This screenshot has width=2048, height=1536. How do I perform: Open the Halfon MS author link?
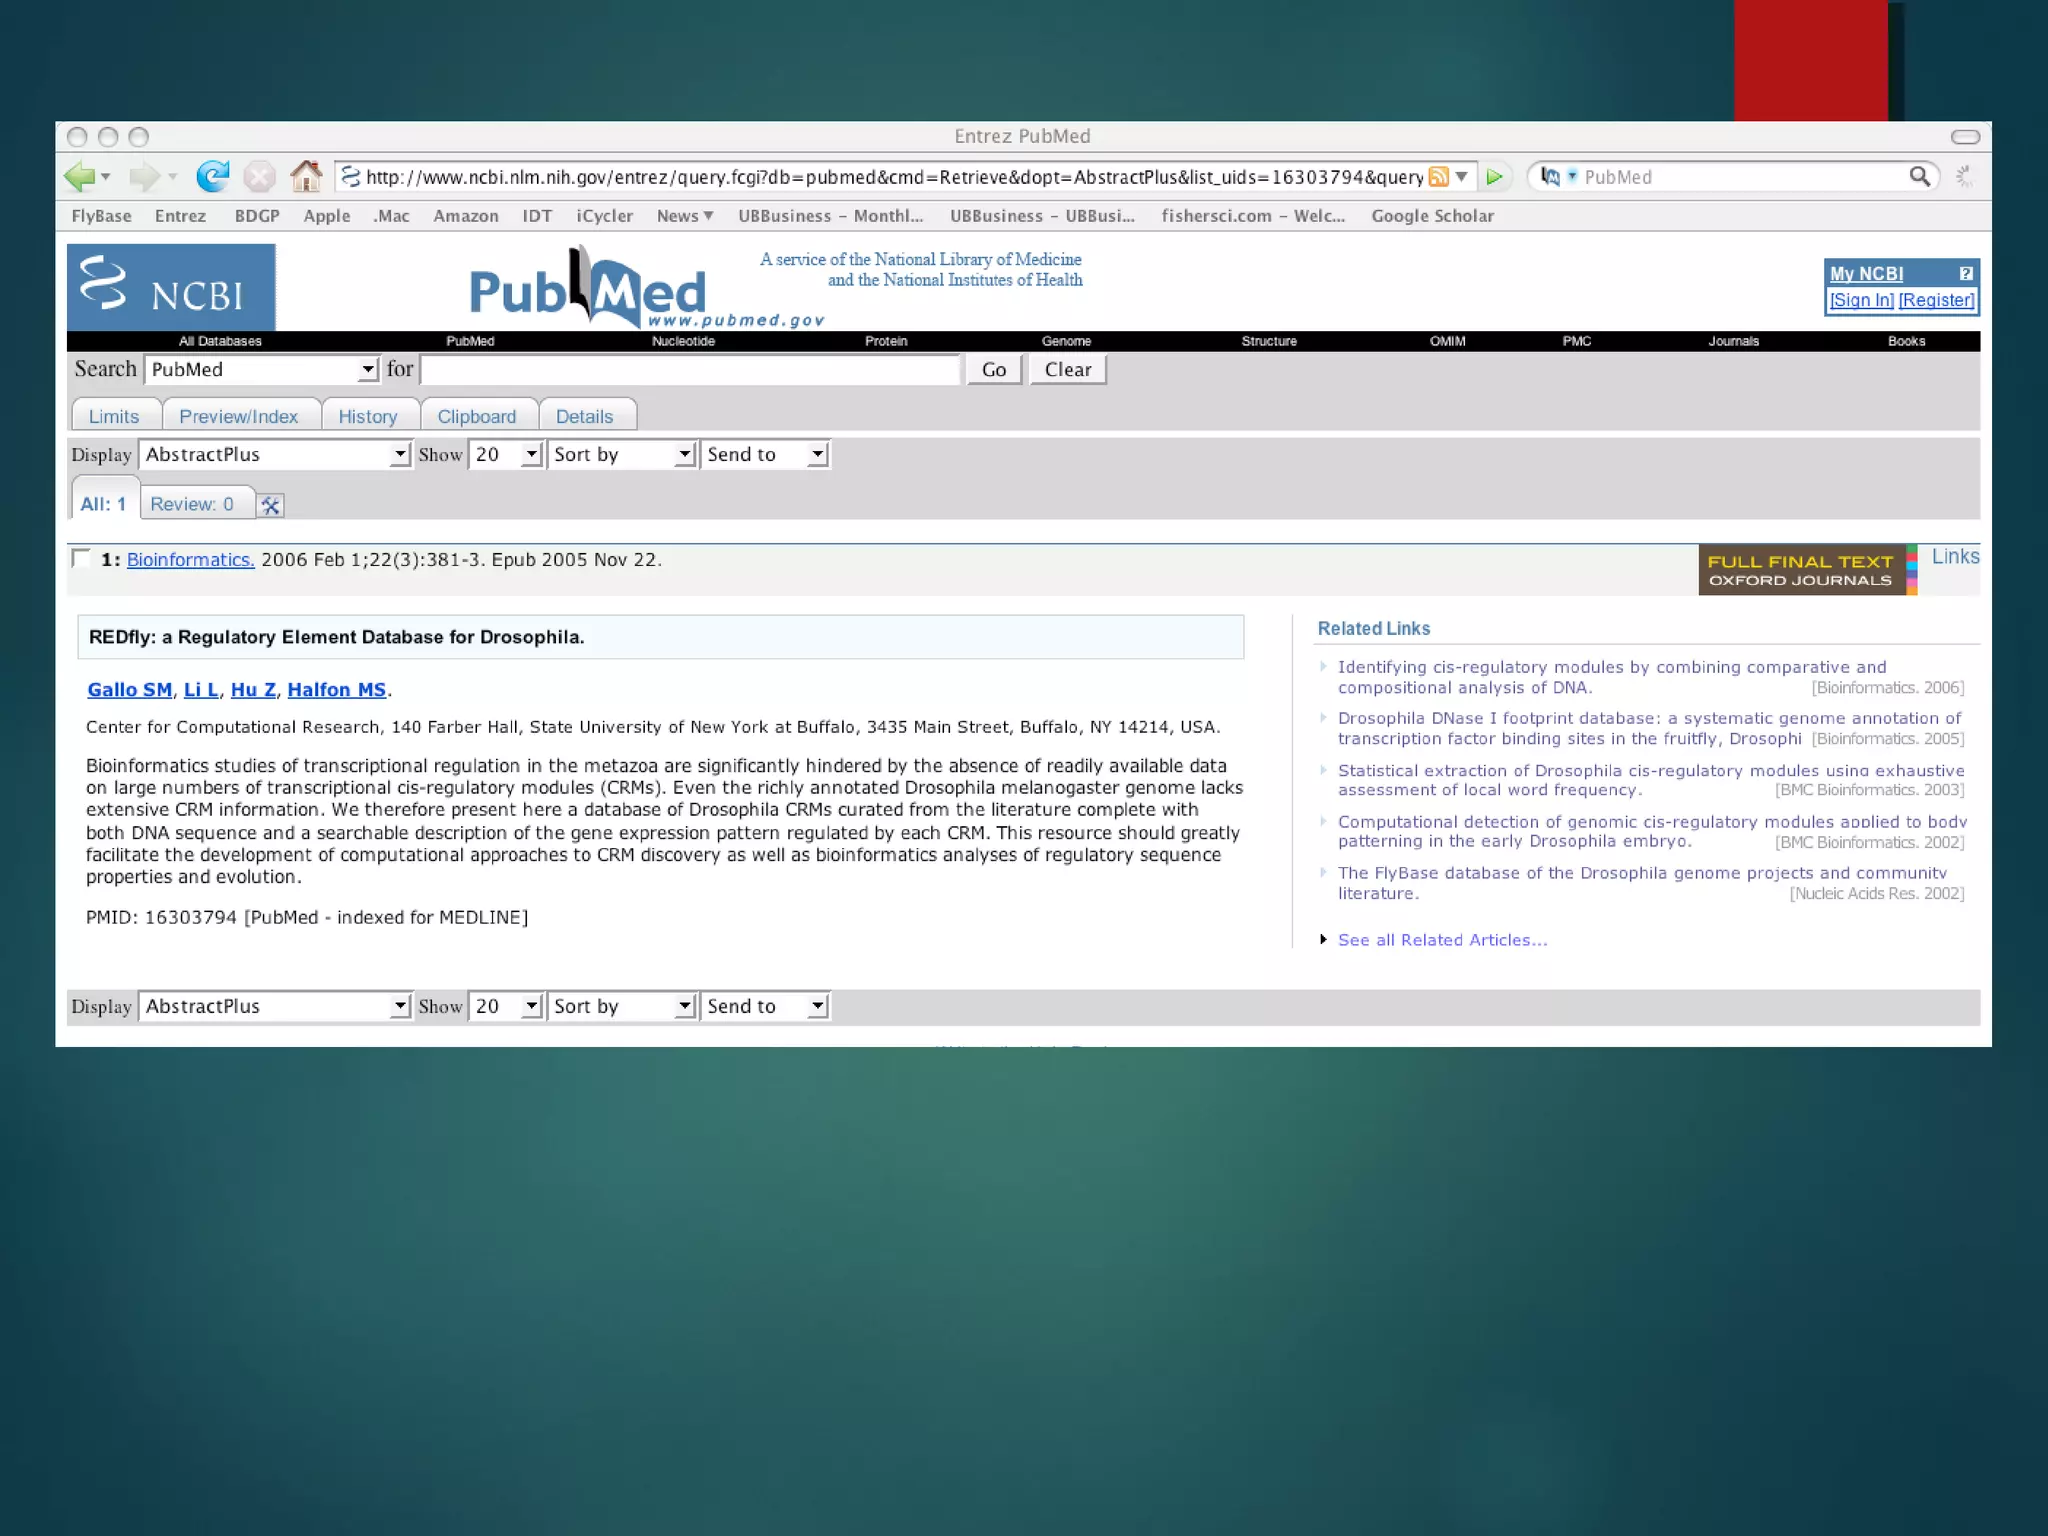click(x=336, y=690)
